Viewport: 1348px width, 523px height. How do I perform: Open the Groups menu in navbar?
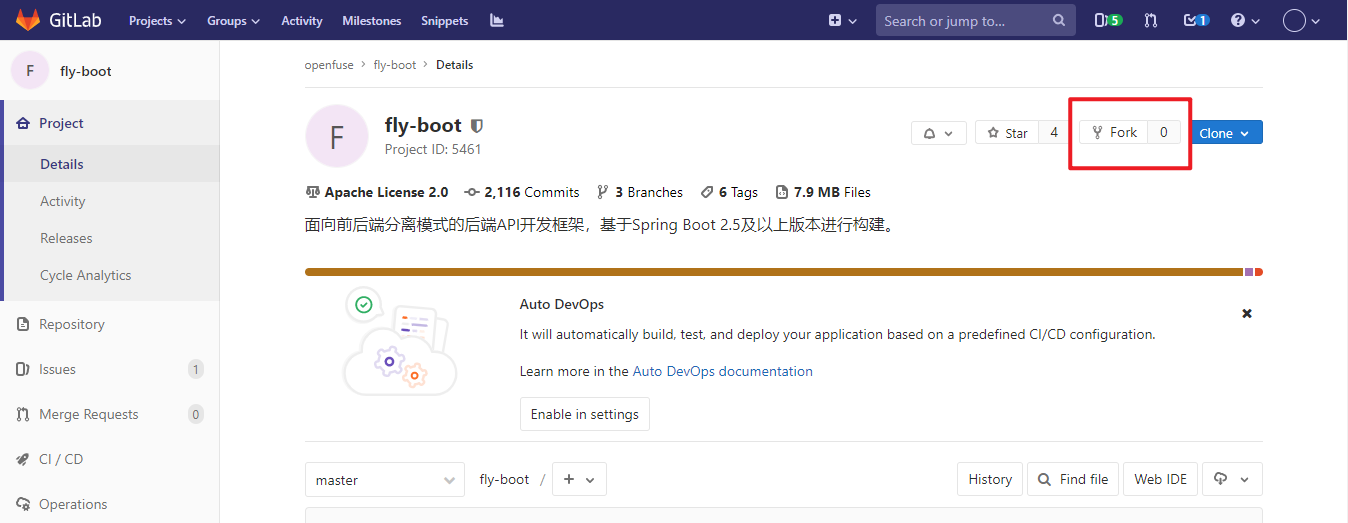[x=233, y=20]
